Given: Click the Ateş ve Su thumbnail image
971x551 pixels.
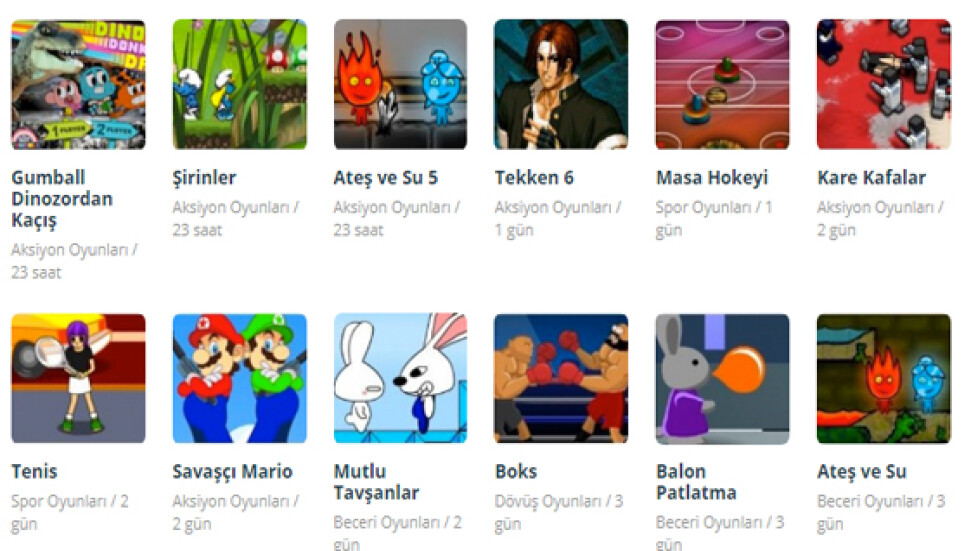Looking at the screenshot, I should [x=884, y=378].
